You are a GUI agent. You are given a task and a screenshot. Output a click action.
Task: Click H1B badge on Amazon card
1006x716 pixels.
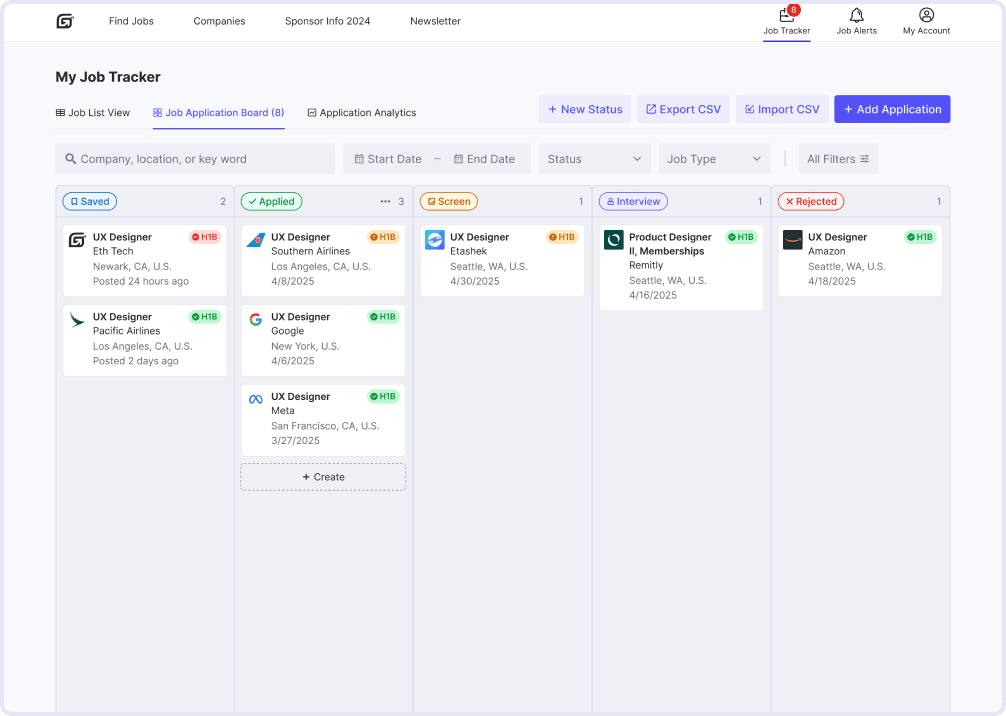(x=921, y=237)
